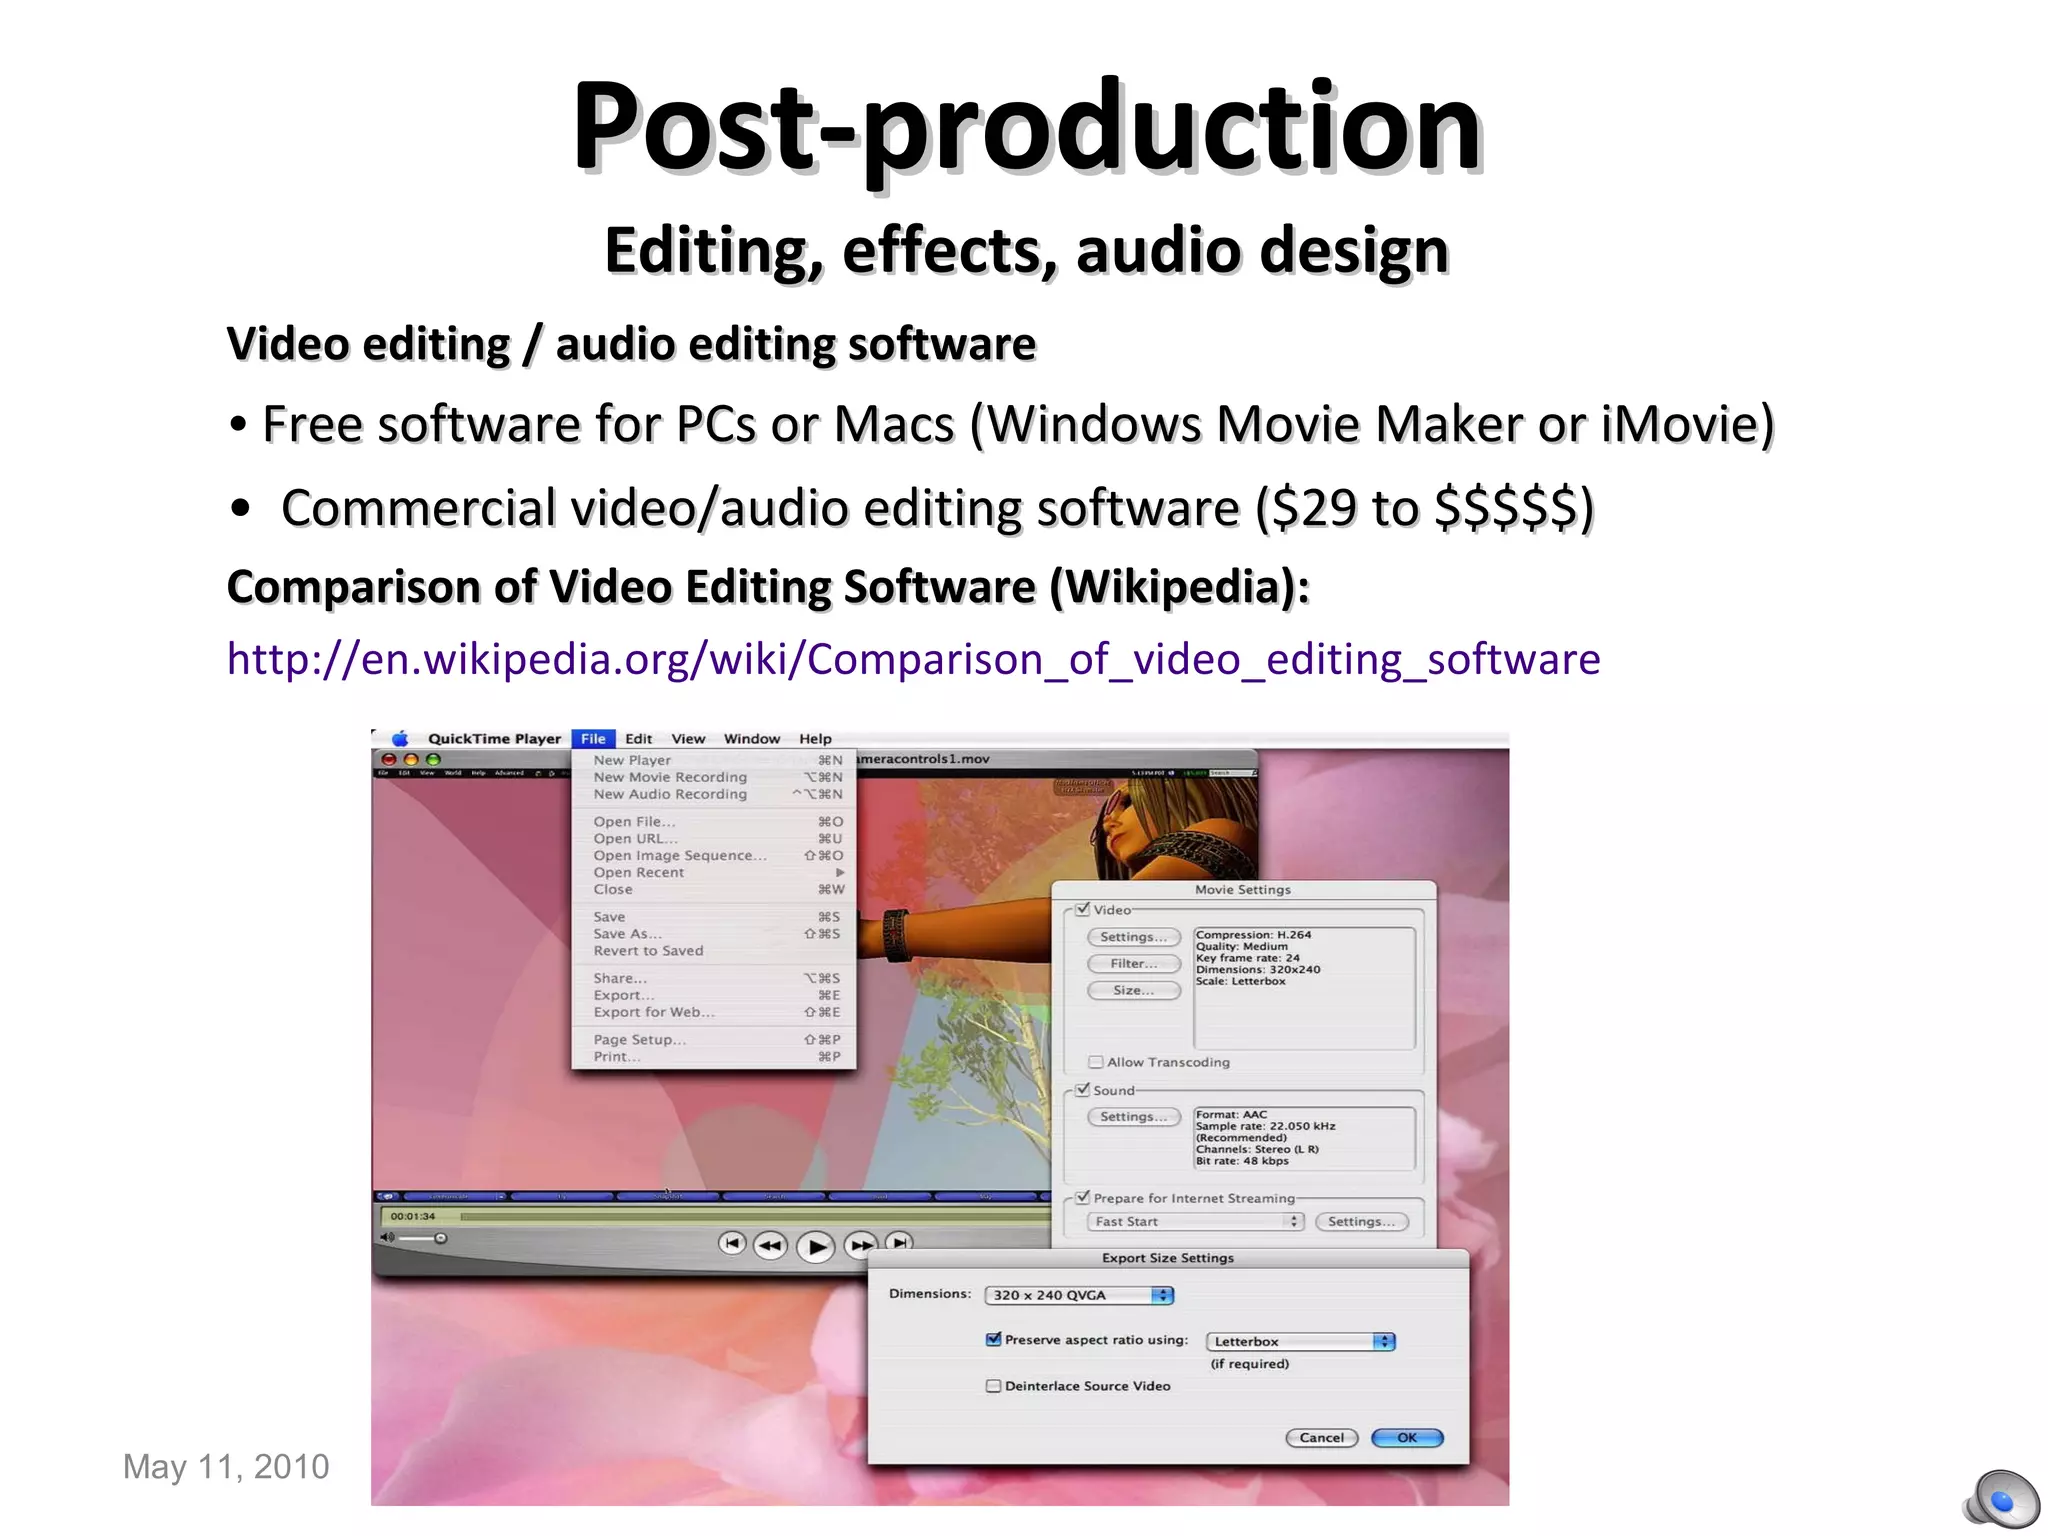2048x1536 pixels.
Task: Click the Size... button in Movie Settings
Action: [1133, 991]
